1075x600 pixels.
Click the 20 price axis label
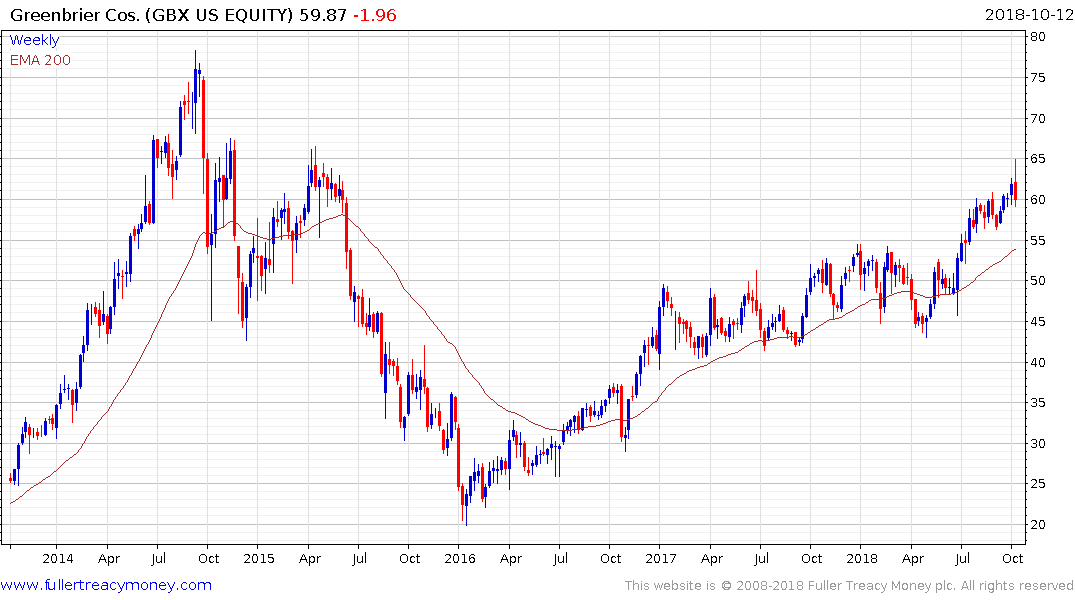tap(1037, 525)
